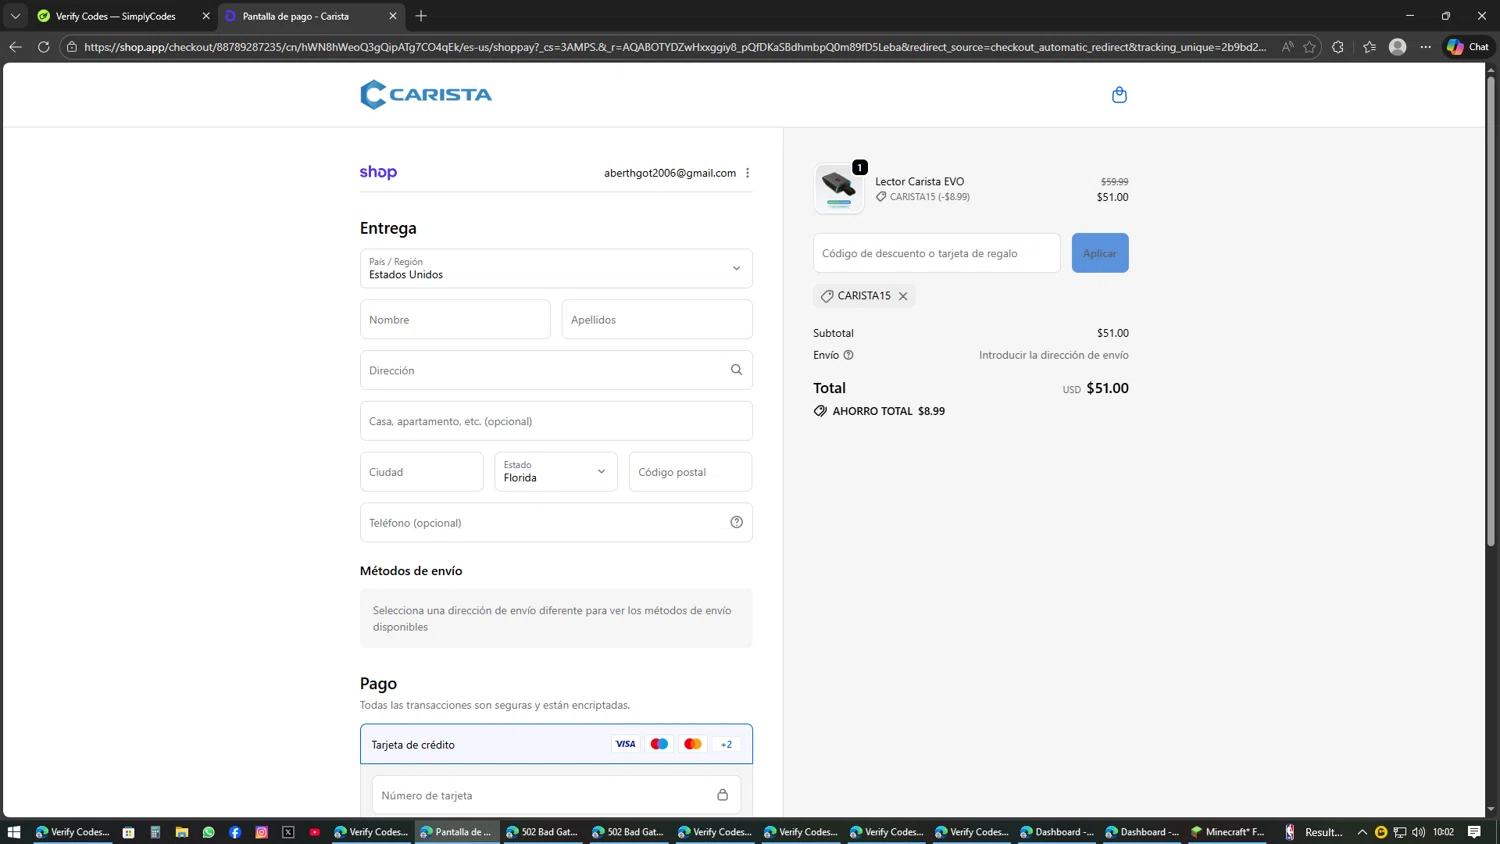Image resolution: width=1500 pixels, height=844 pixels.
Task: Open Microsoft Store from the taskbar
Action: (128, 832)
